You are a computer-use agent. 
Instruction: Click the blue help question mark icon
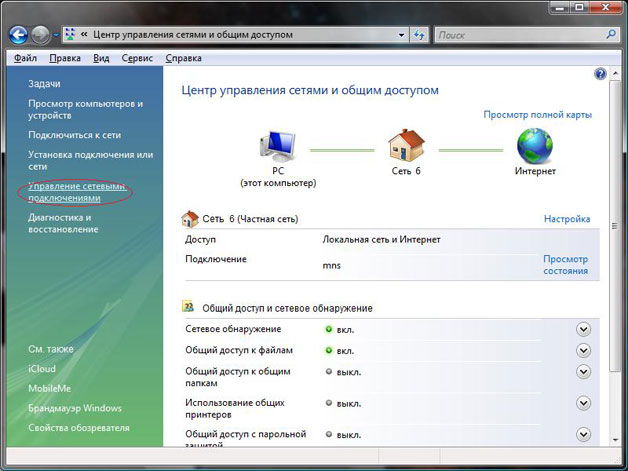point(599,75)
